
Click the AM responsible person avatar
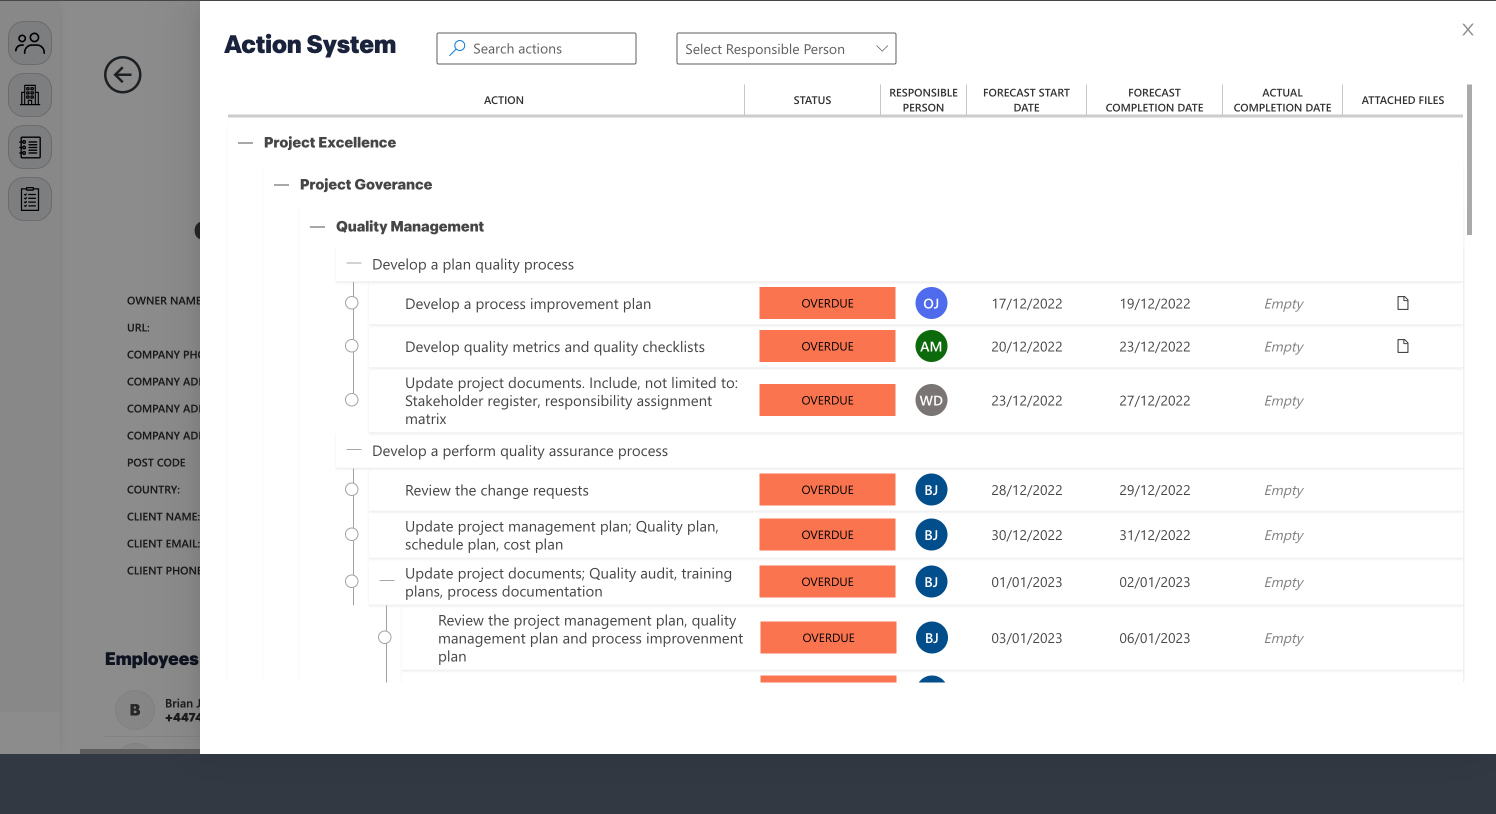pos(931,346)
